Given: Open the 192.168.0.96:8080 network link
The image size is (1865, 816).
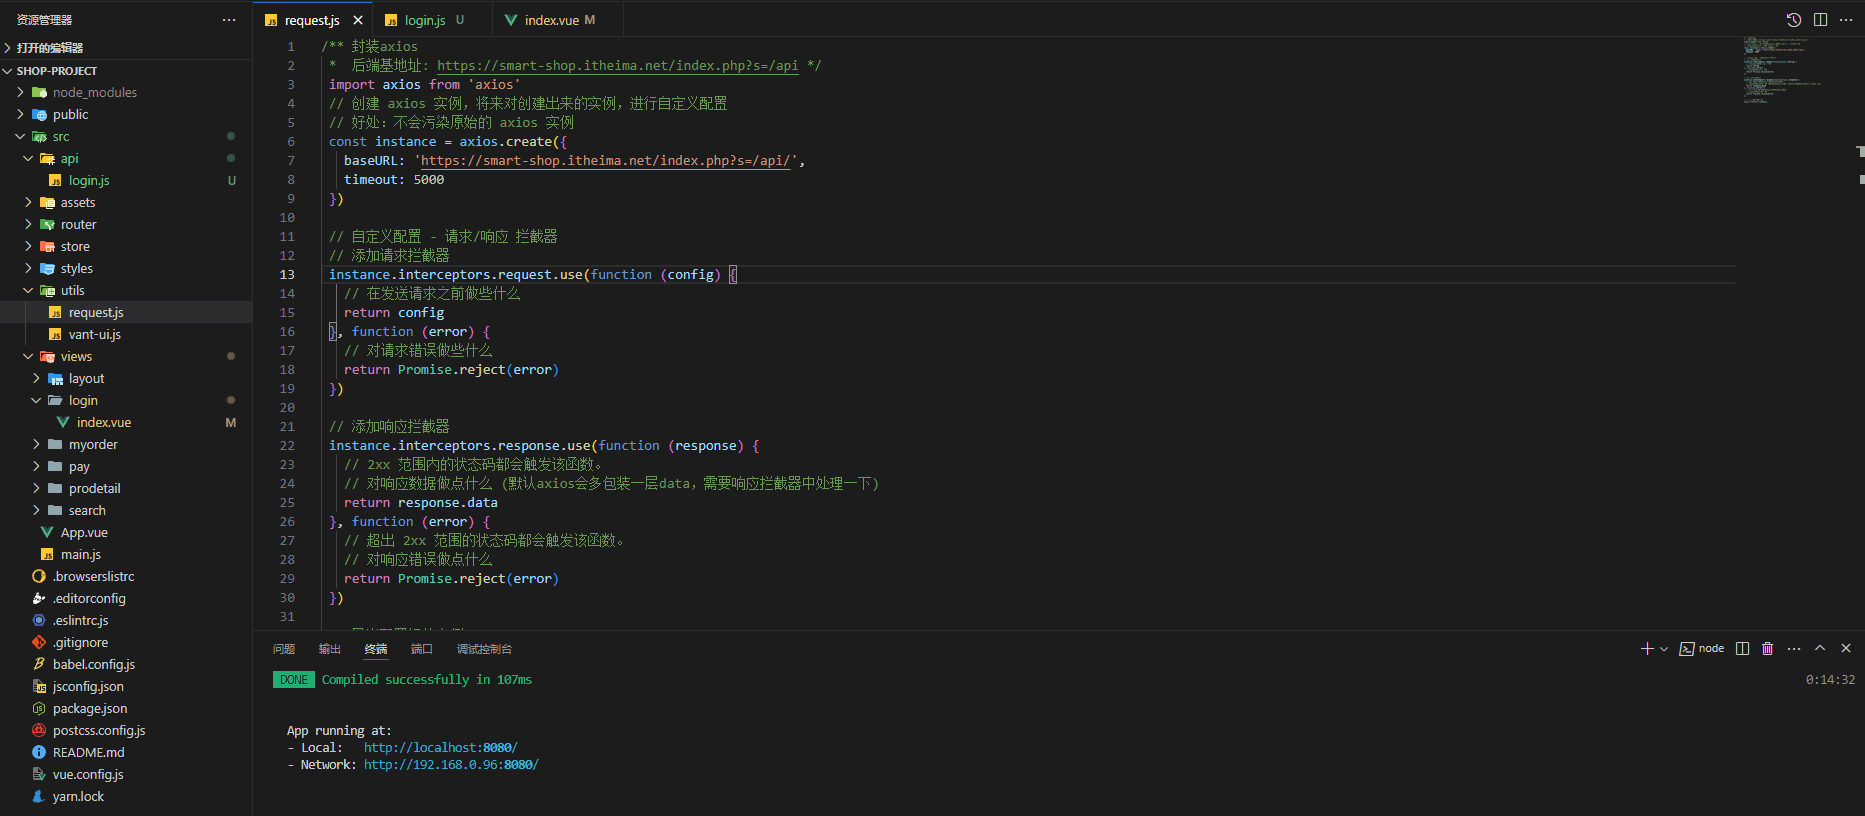Looking at the screenshot, I should click(451, 764).
